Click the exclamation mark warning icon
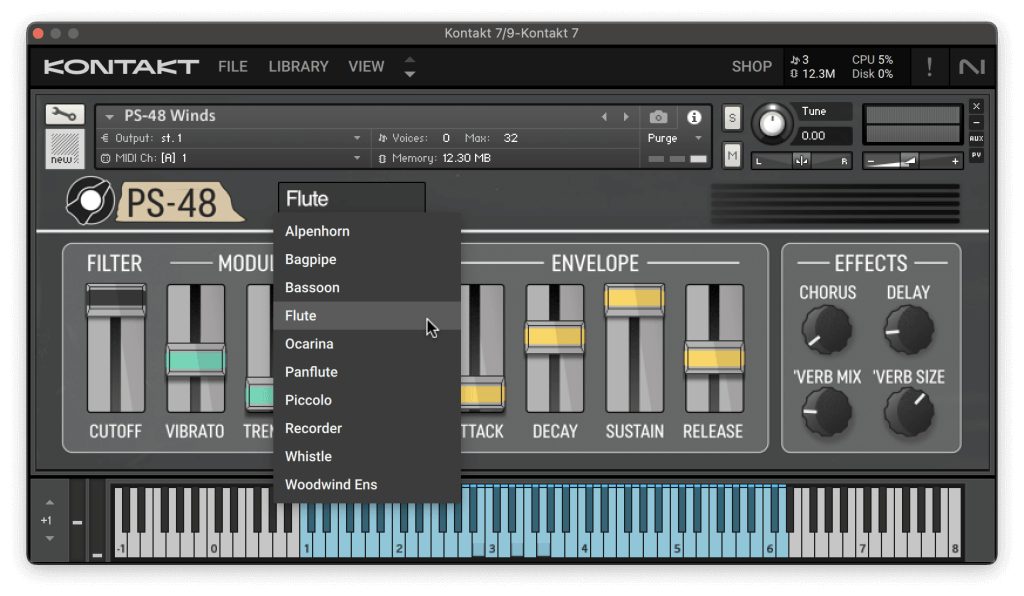Viewport: 1024px width, 596px height. [929, 66]
